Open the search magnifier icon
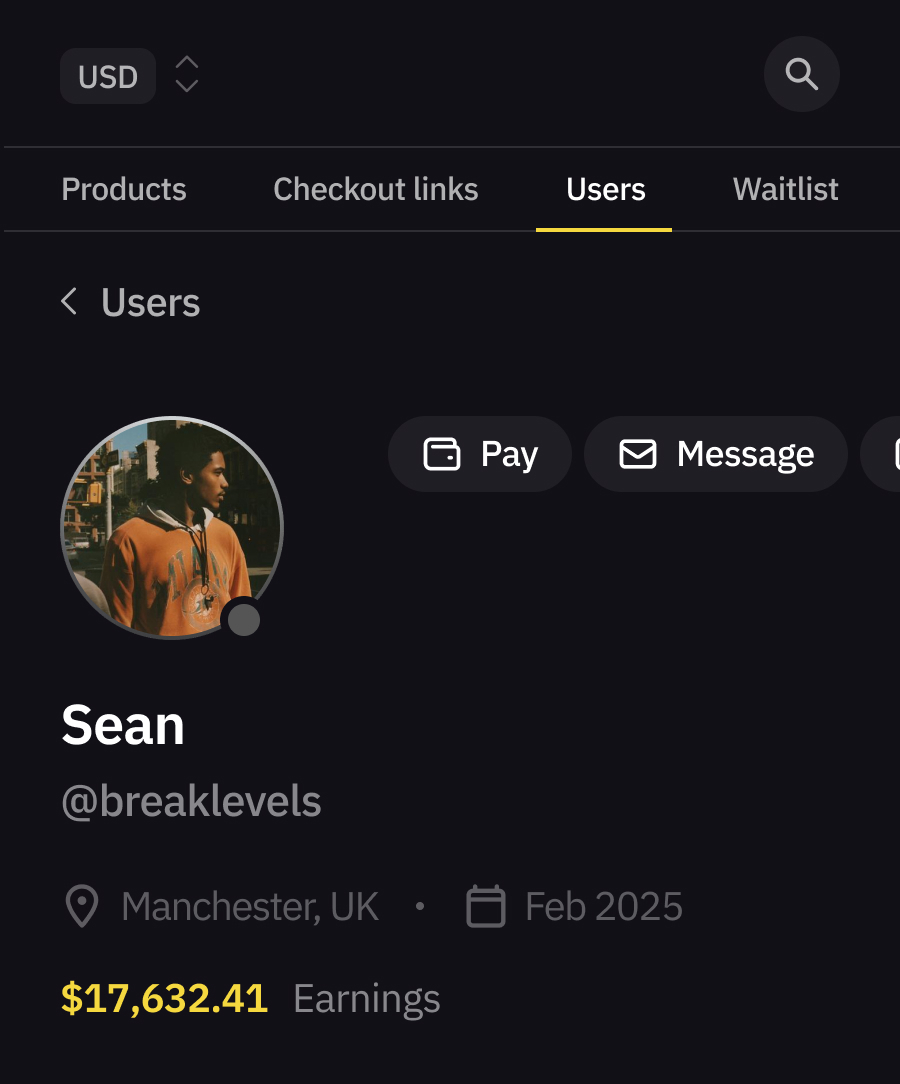900x1084 pixels. tap(801, 74)
